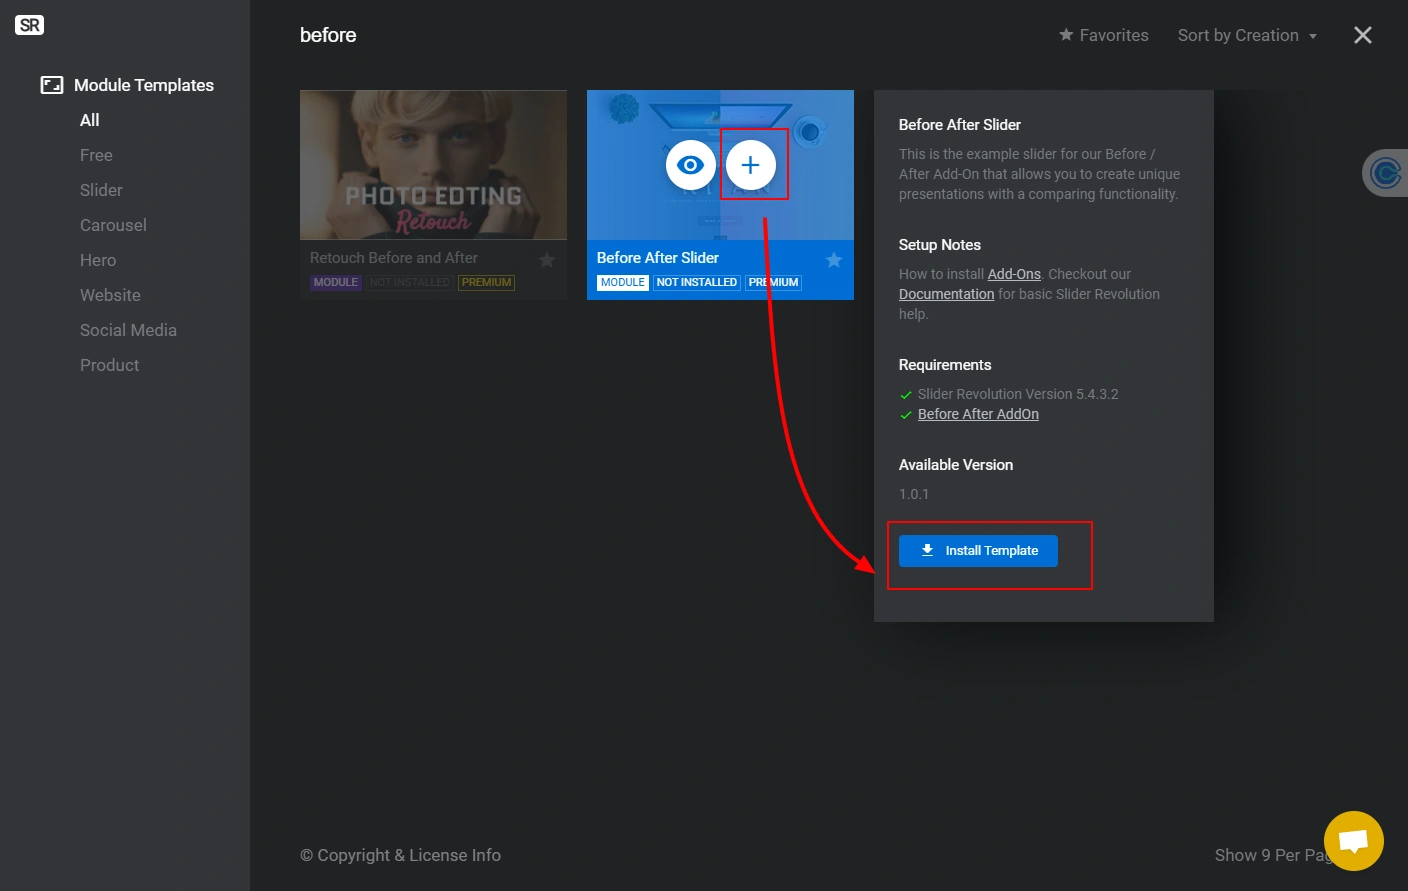Viewport: 1408px width, 891px height.
Task: Select the Social Media category
Action: (x=128, y=330)
